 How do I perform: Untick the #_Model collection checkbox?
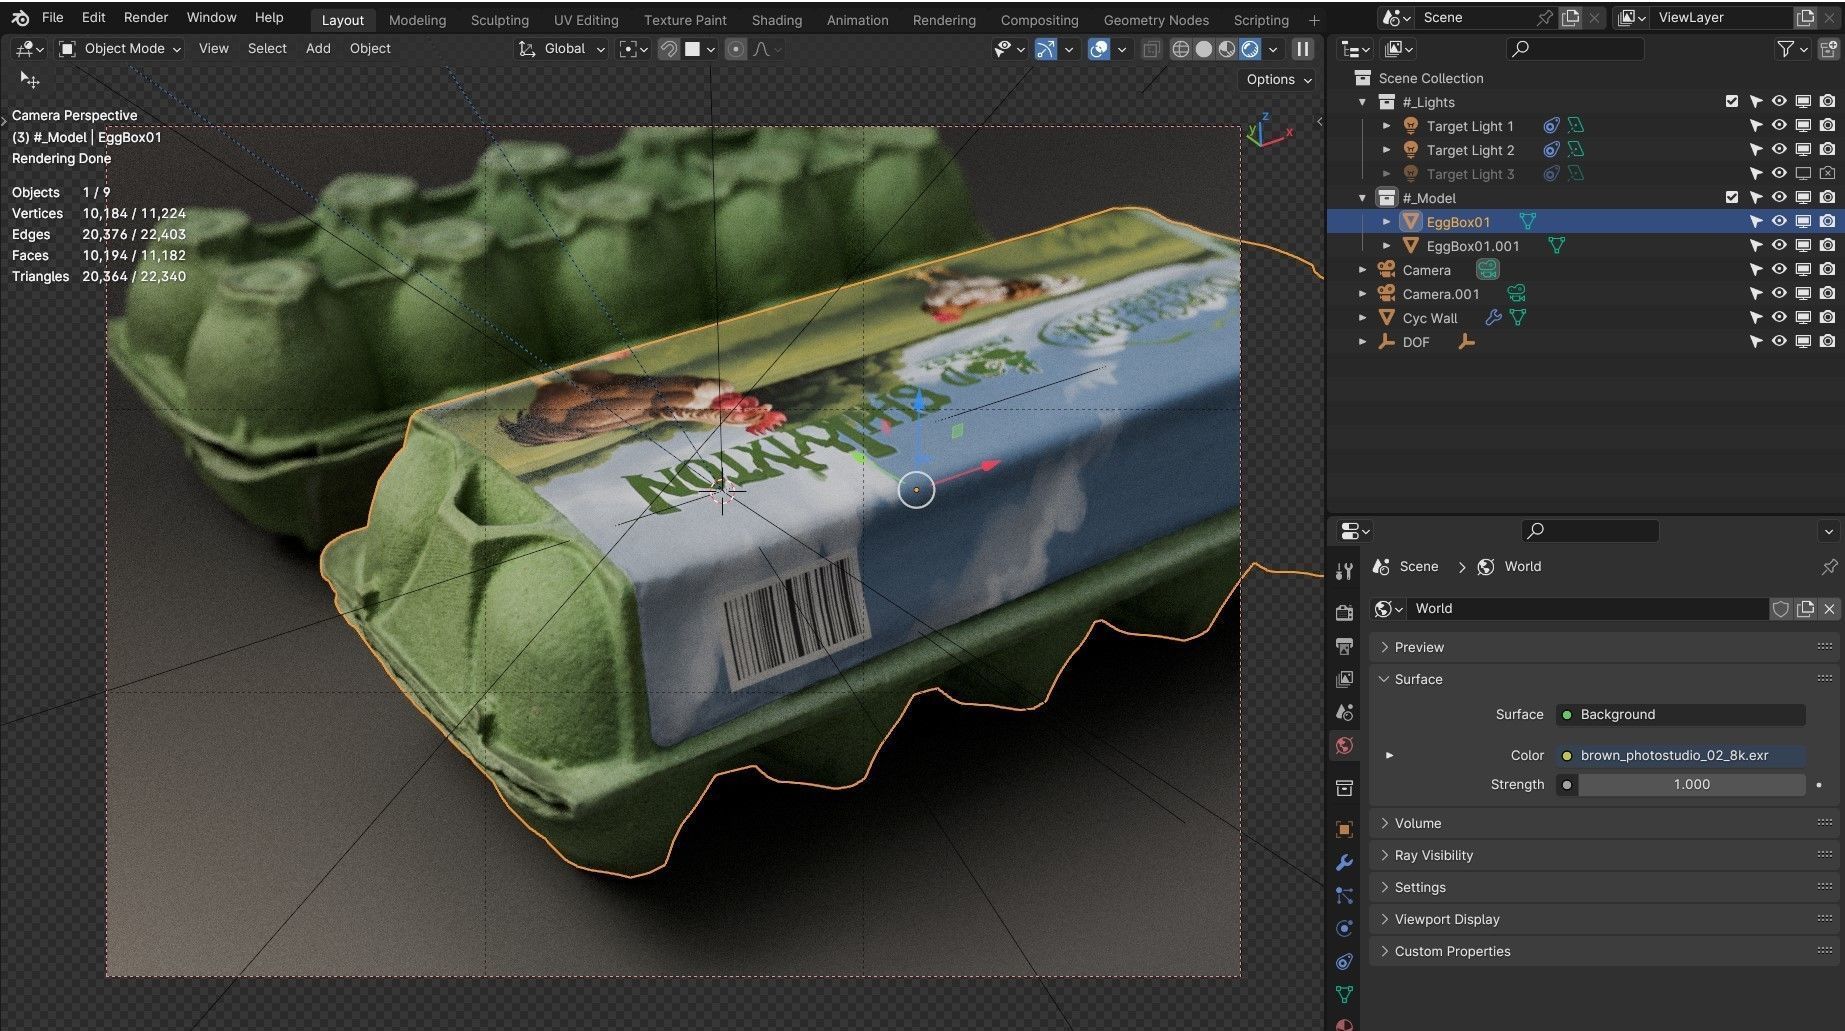[x=1732, y=198]
